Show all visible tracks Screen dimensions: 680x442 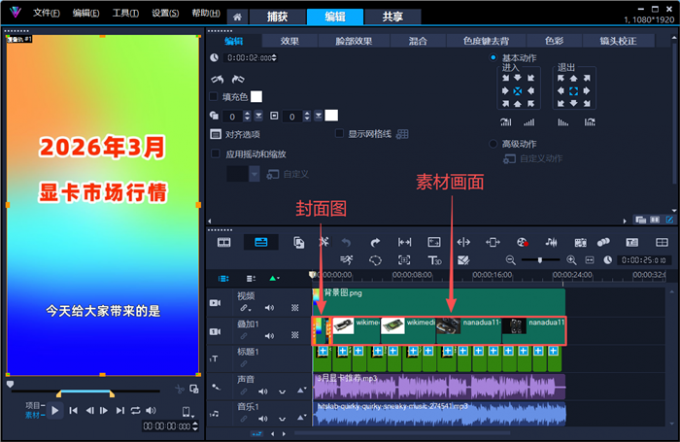224,278
